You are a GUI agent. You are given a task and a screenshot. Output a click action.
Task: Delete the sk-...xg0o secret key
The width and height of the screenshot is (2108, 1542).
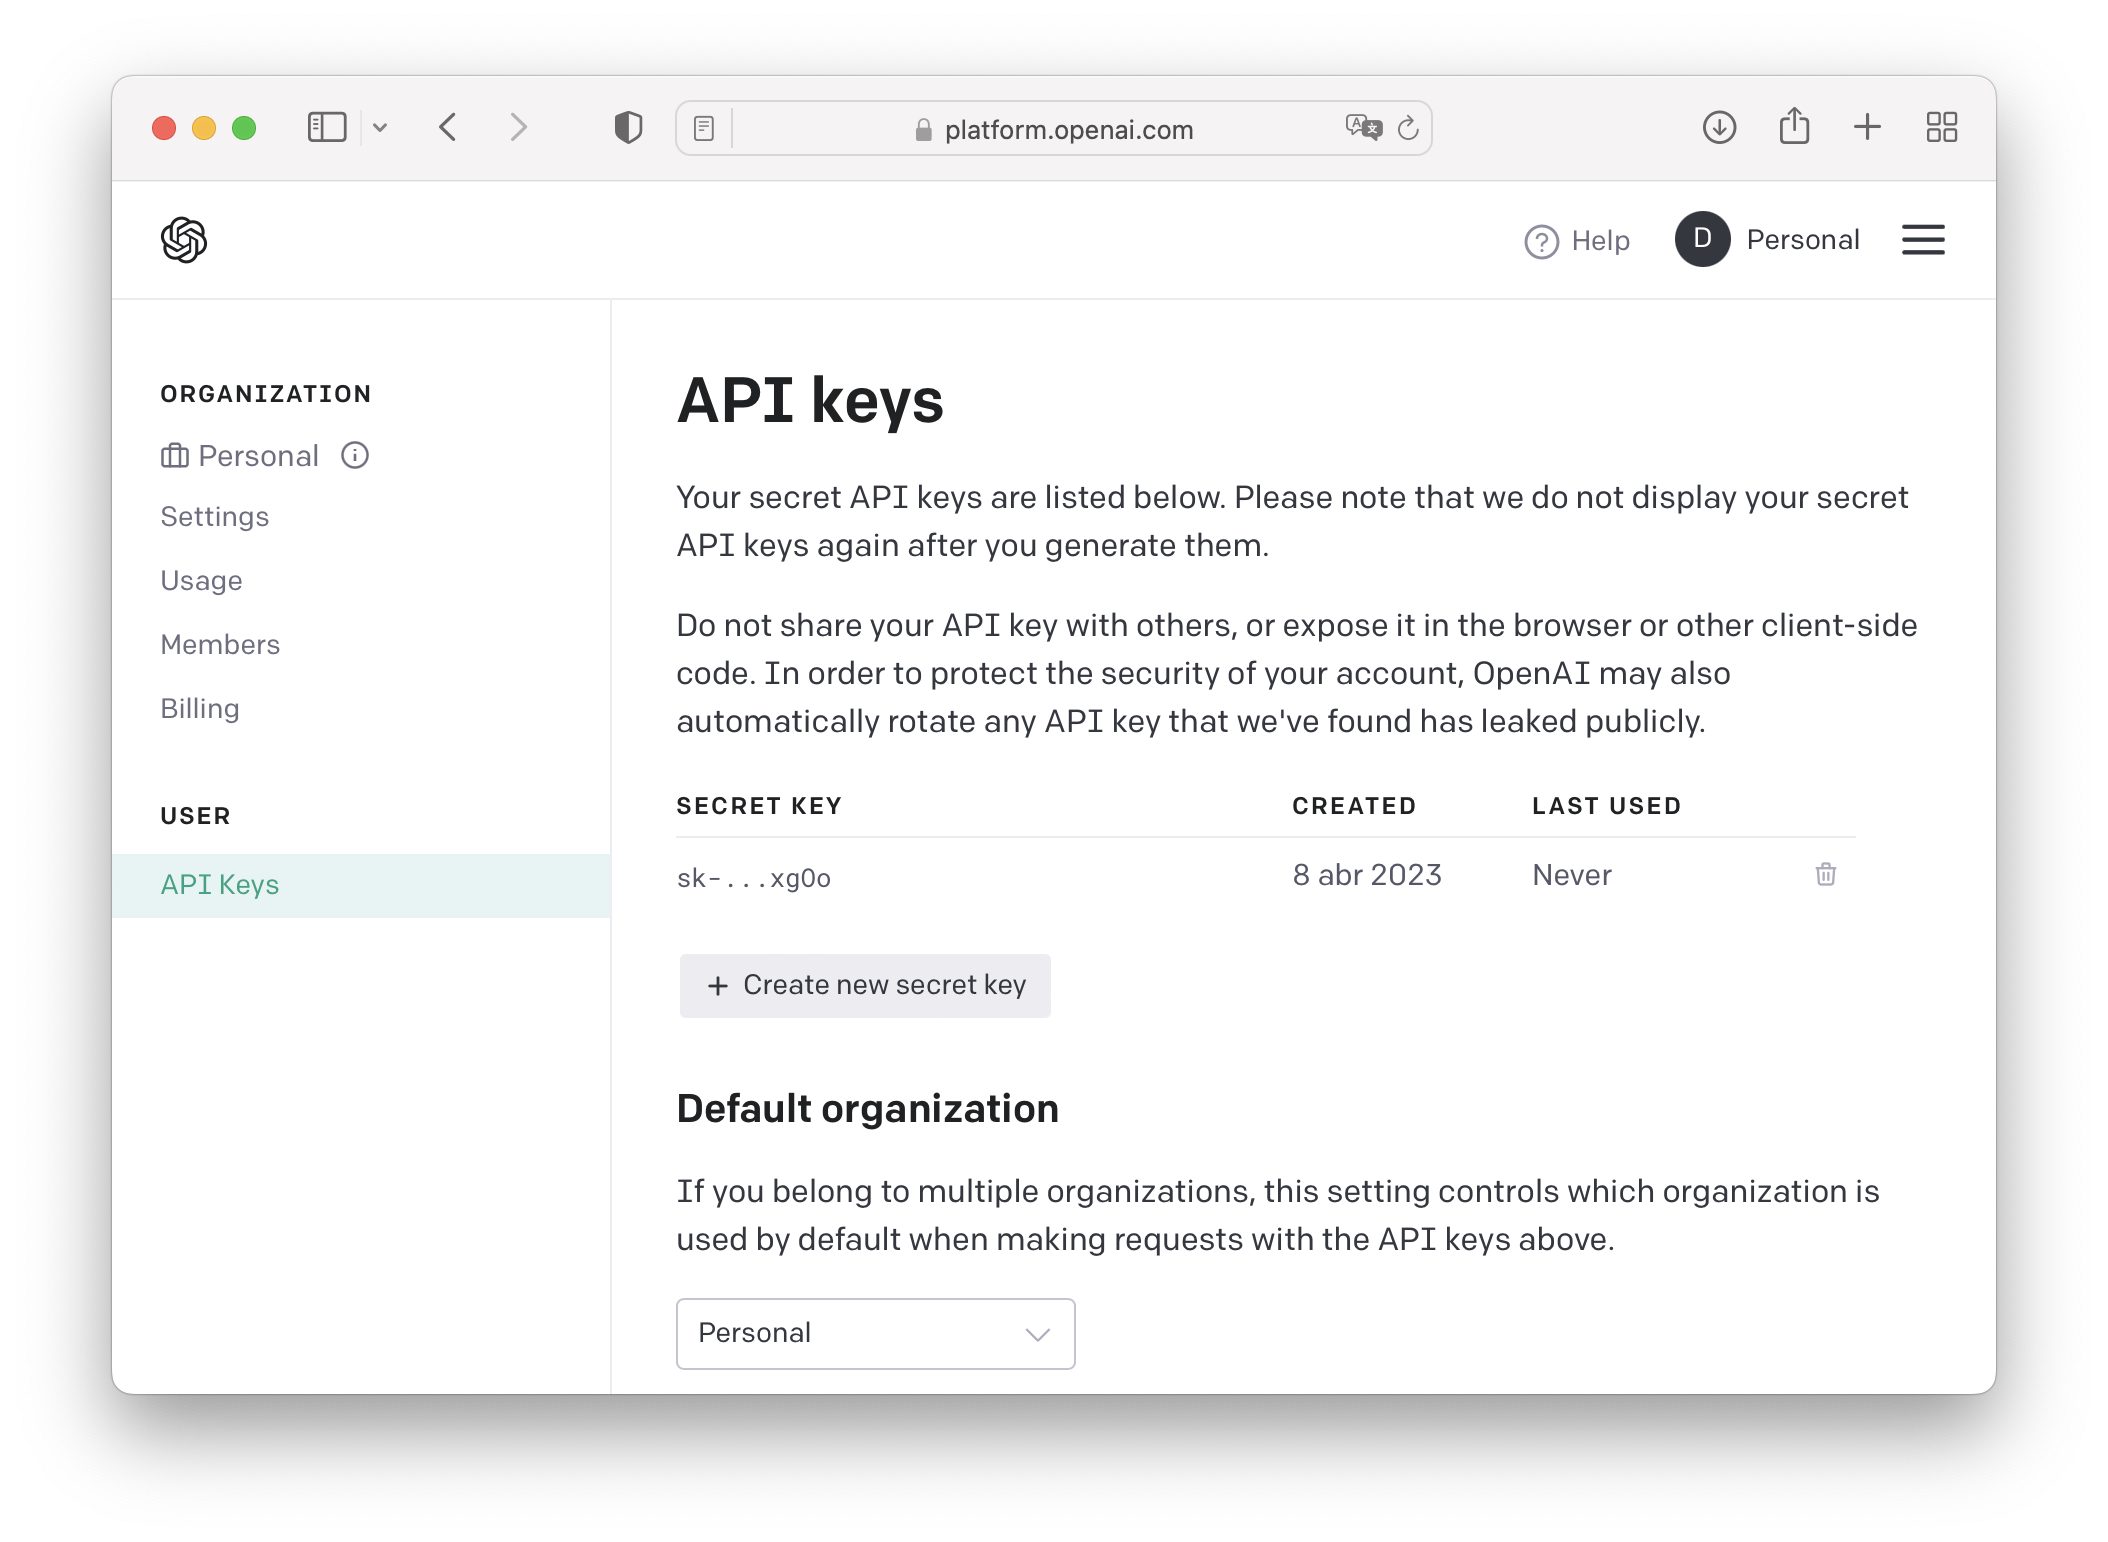tap(1825, 875)
